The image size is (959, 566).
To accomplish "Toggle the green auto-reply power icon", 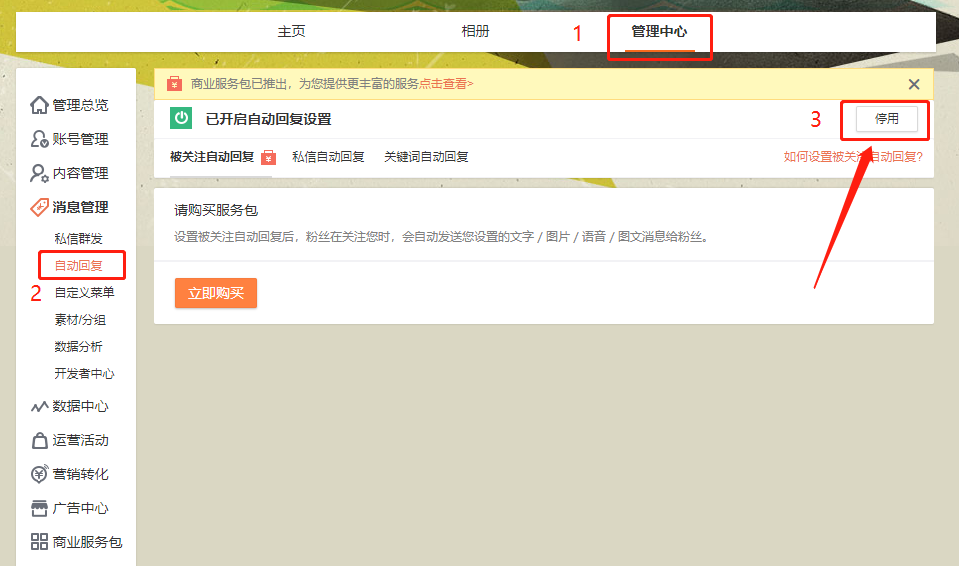I will (x=181, y=118).
